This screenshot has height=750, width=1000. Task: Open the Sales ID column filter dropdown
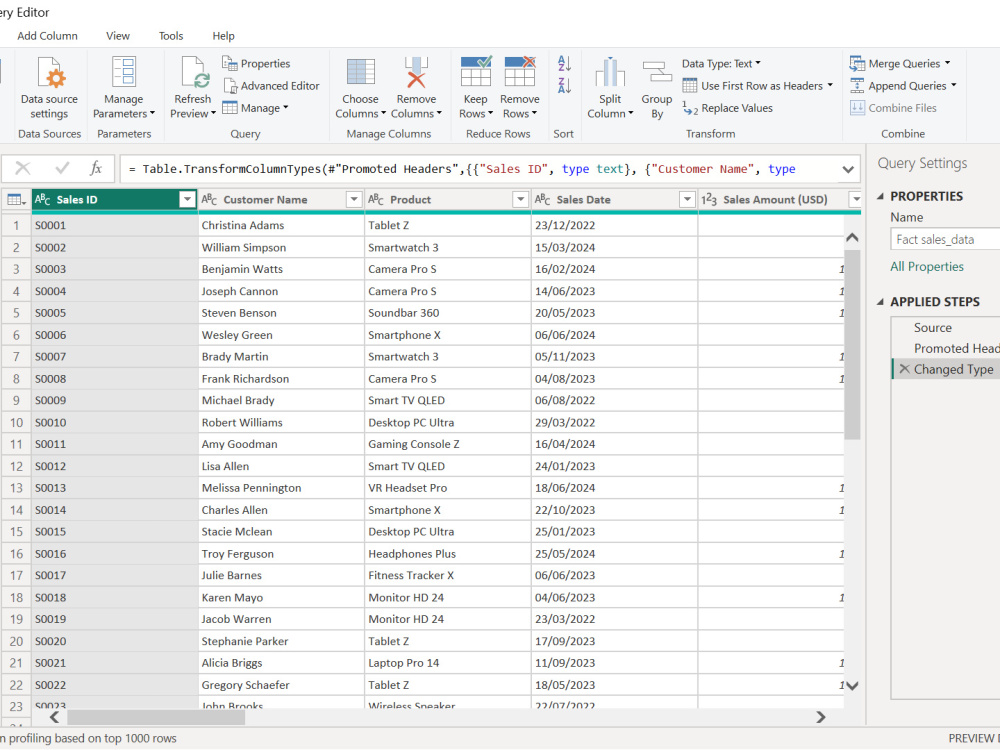187,200
